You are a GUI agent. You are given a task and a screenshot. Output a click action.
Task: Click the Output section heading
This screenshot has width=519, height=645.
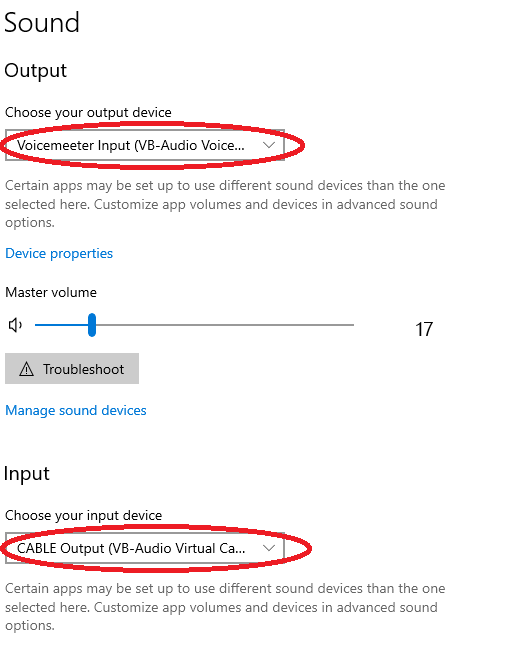[35, 70]
